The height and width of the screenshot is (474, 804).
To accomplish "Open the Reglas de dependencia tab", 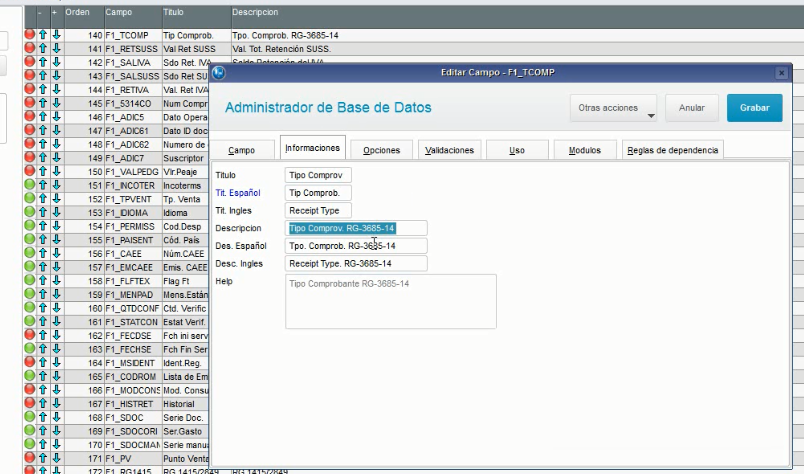I will tap(672, 150).
